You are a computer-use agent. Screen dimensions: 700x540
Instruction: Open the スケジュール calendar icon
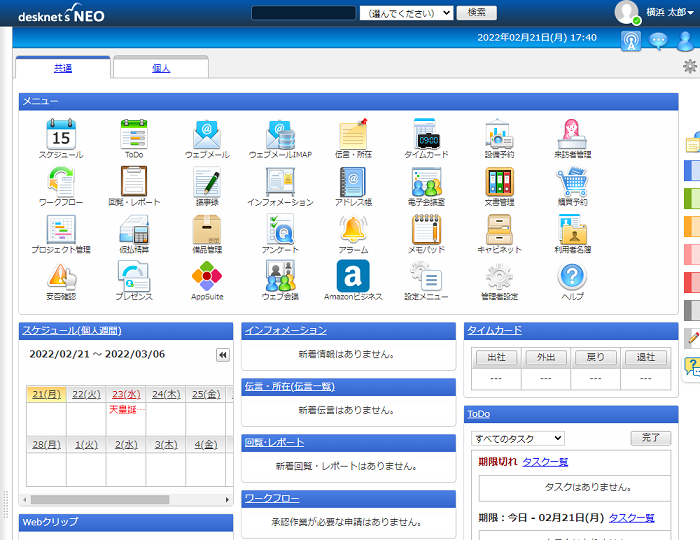pyautogui.click(x=61, y=134)
